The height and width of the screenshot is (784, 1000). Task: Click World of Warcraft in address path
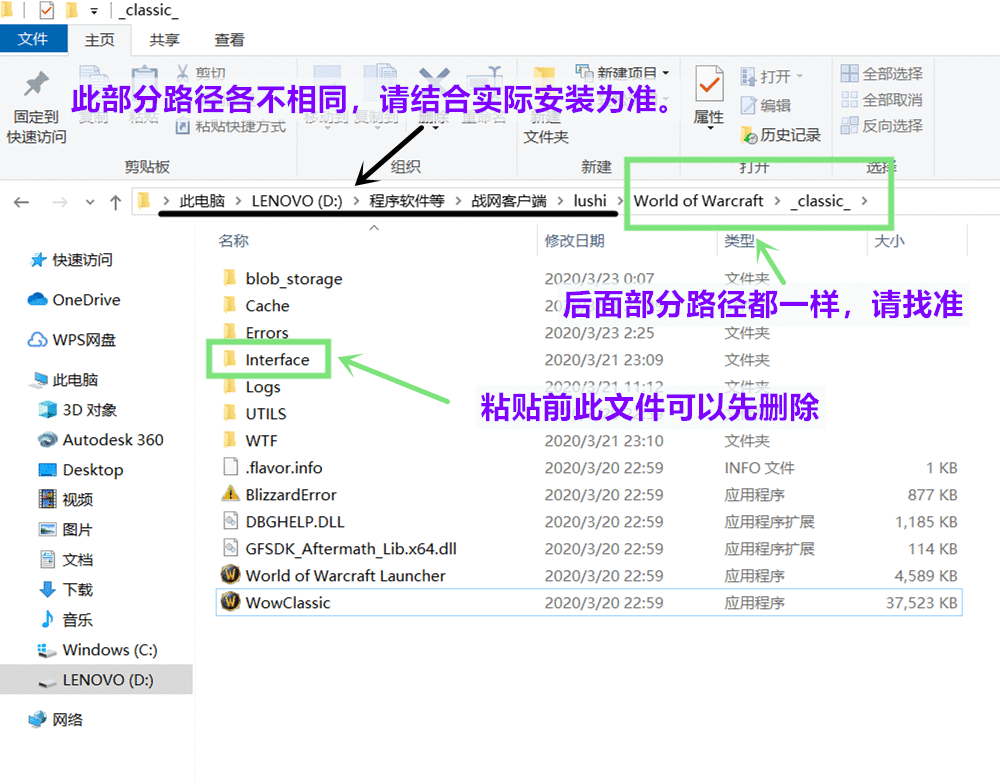(x=698, y=201)
